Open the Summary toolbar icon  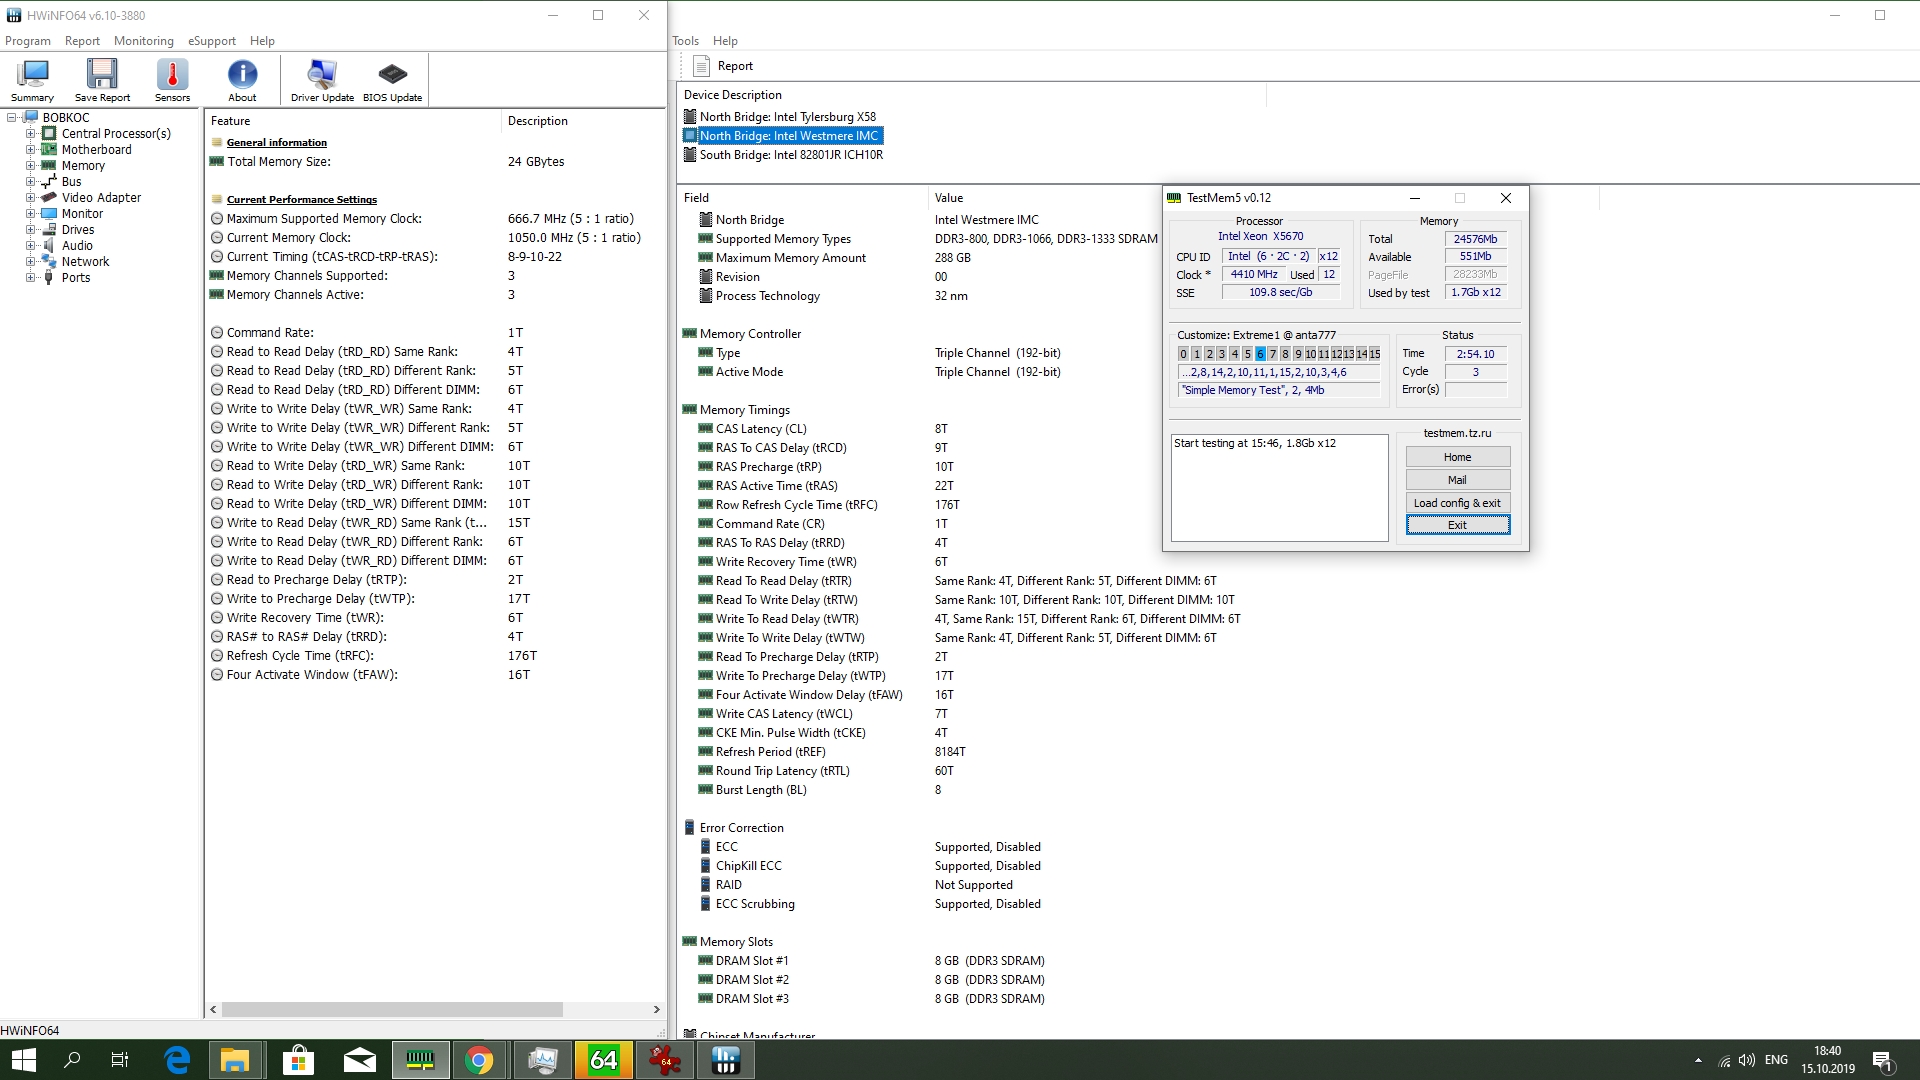click(33, 79)
